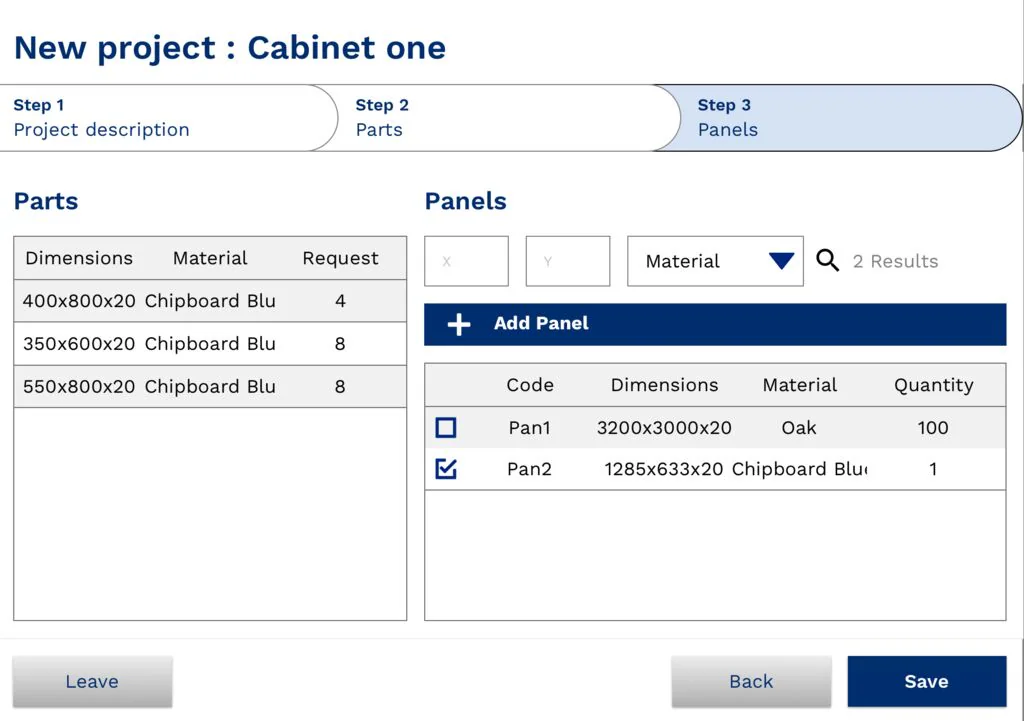Click the Material dropdown arrow

[781, 261]
